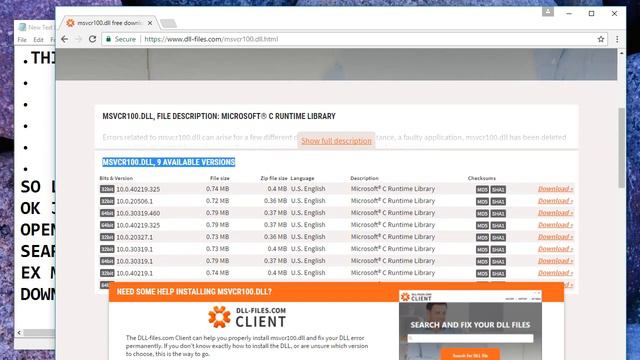Download version 10.0.20506.1

(x=556, y=201)
